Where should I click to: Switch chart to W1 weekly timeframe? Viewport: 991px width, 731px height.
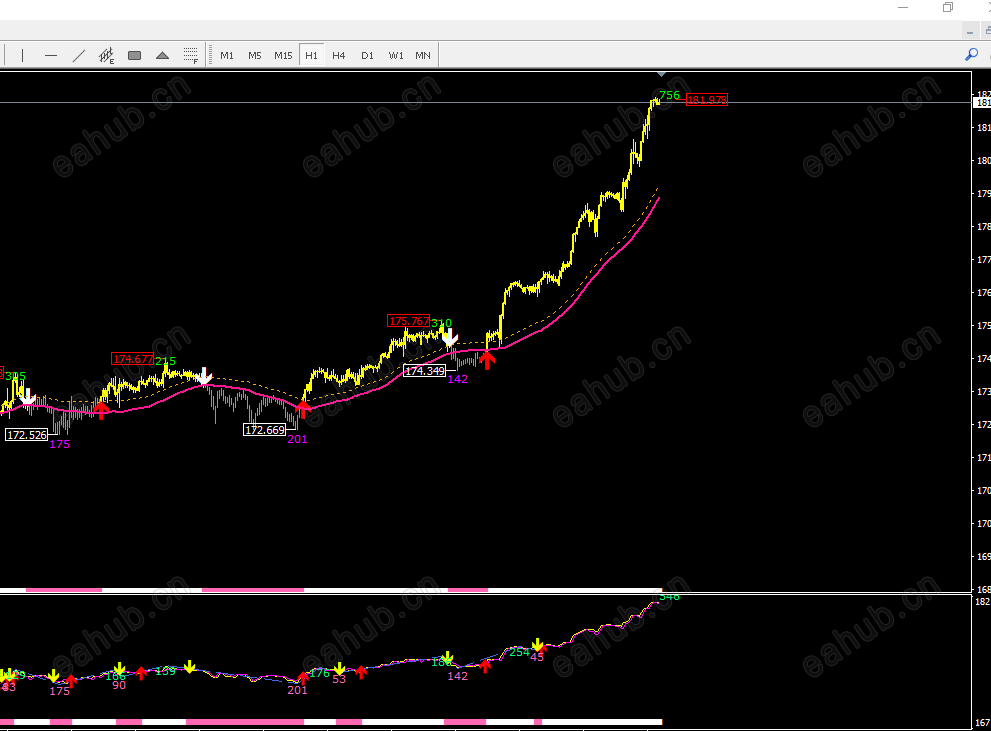396,56
